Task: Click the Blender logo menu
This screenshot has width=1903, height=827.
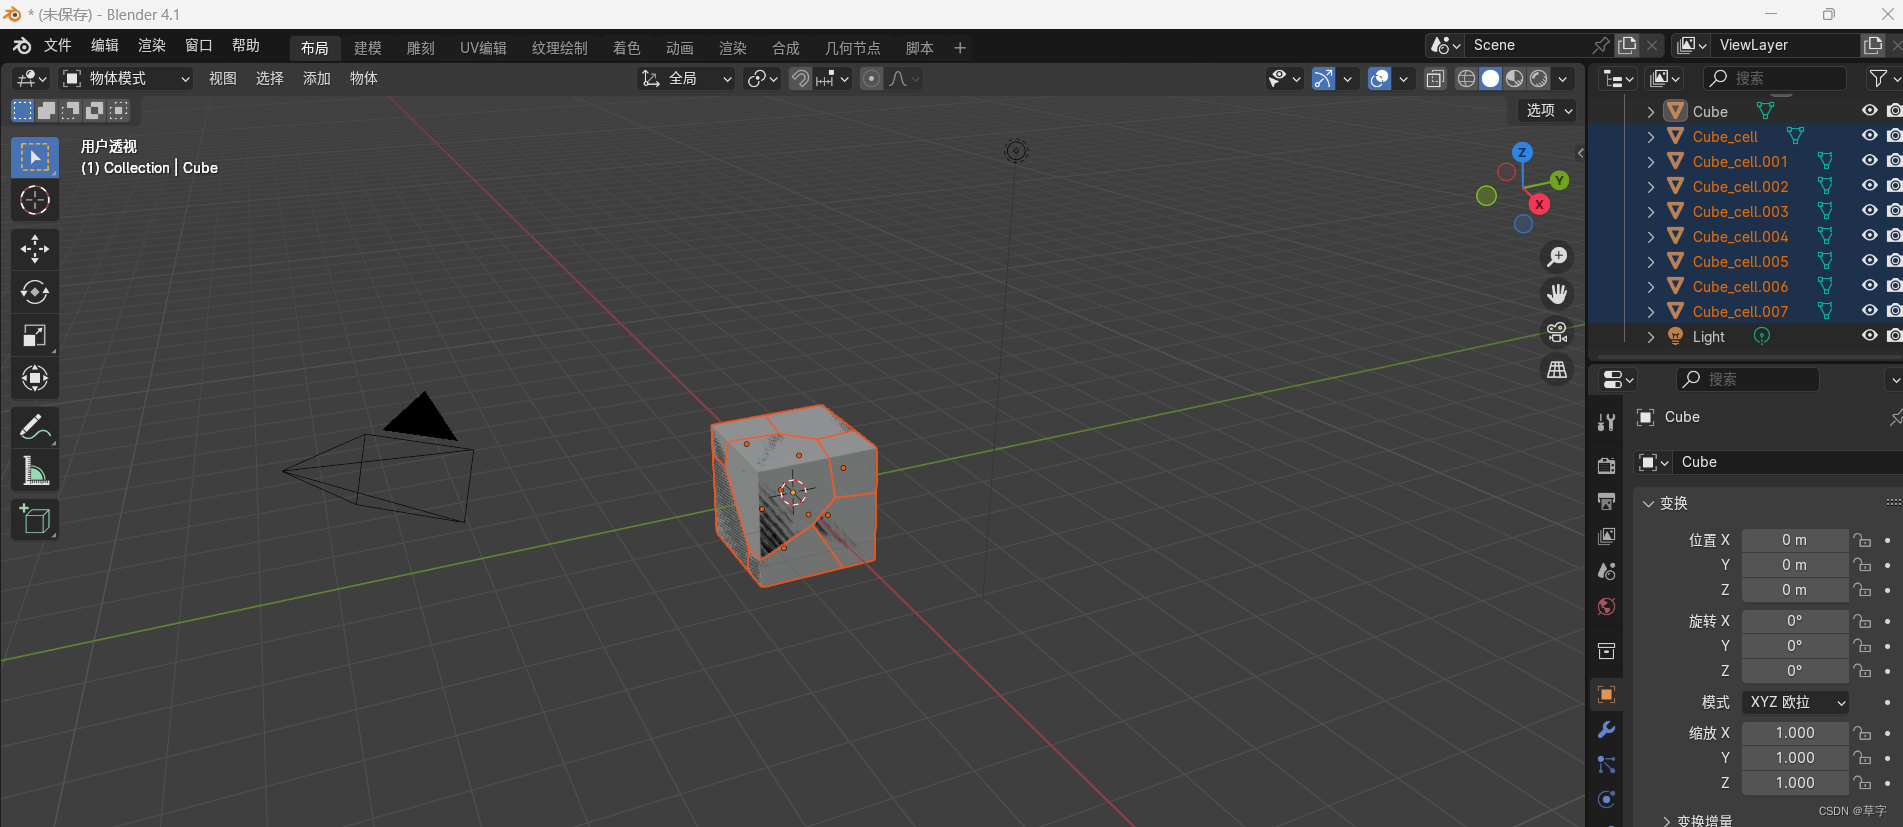Action: click(22, 46)
